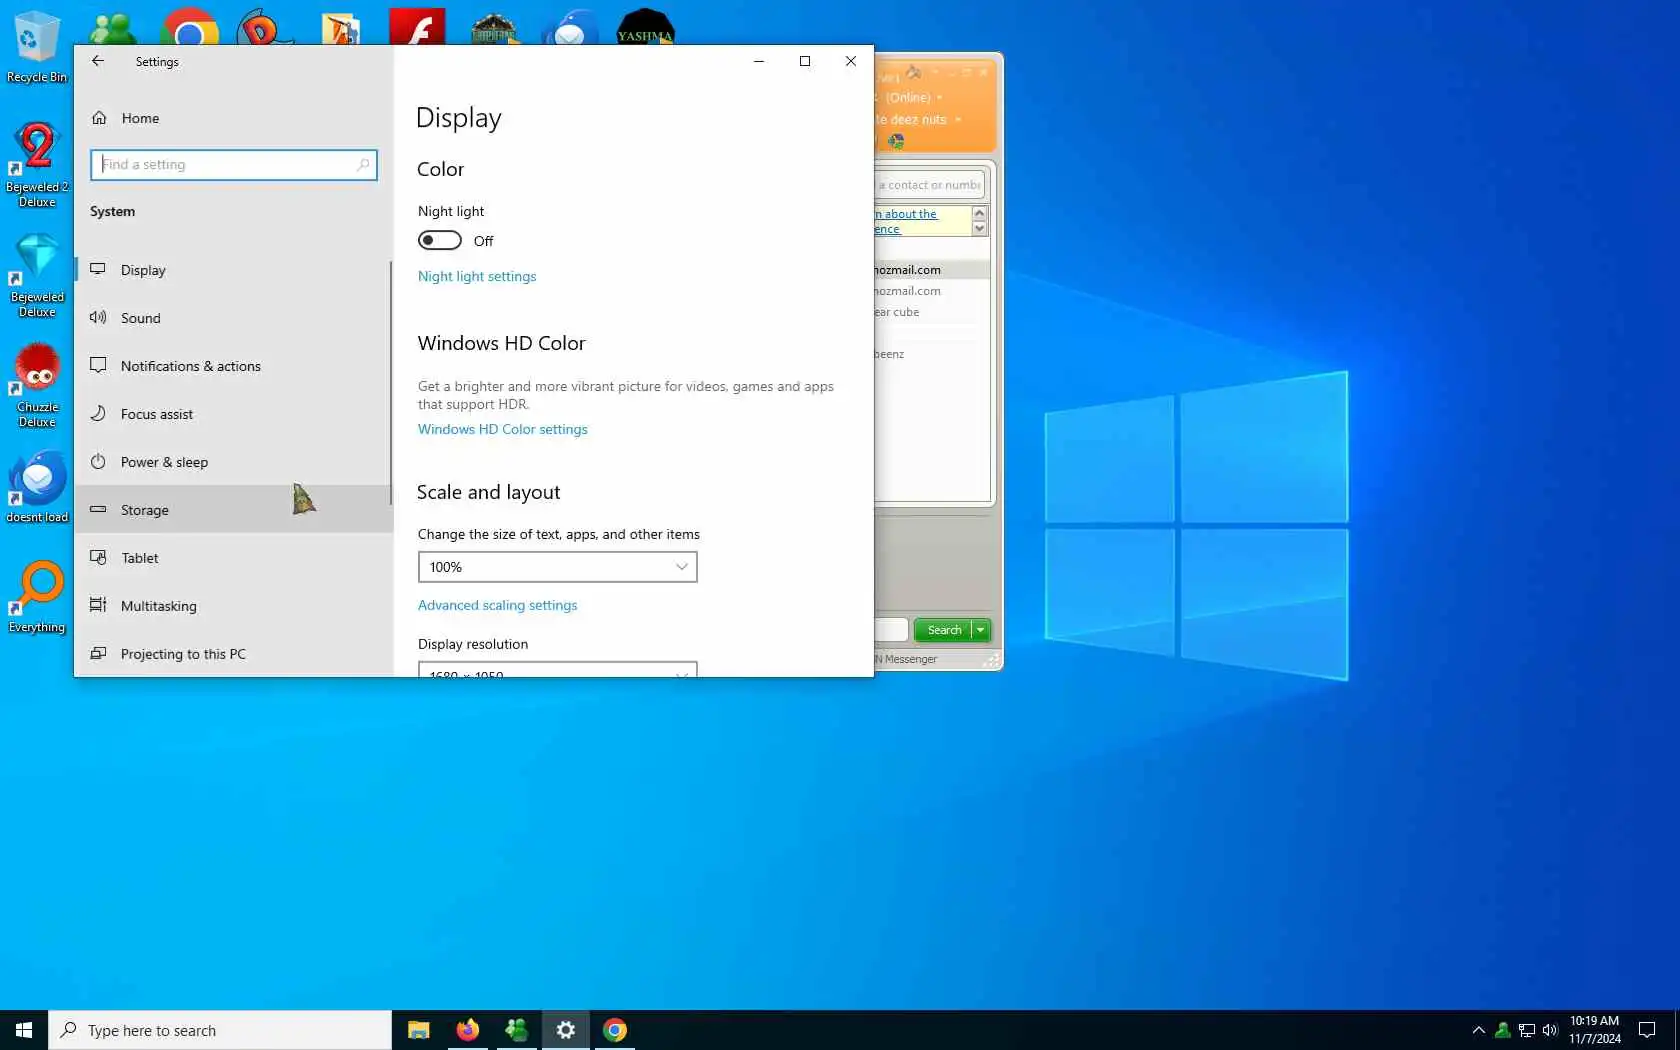Click the contact search field in Messenger

pos(930,185)
